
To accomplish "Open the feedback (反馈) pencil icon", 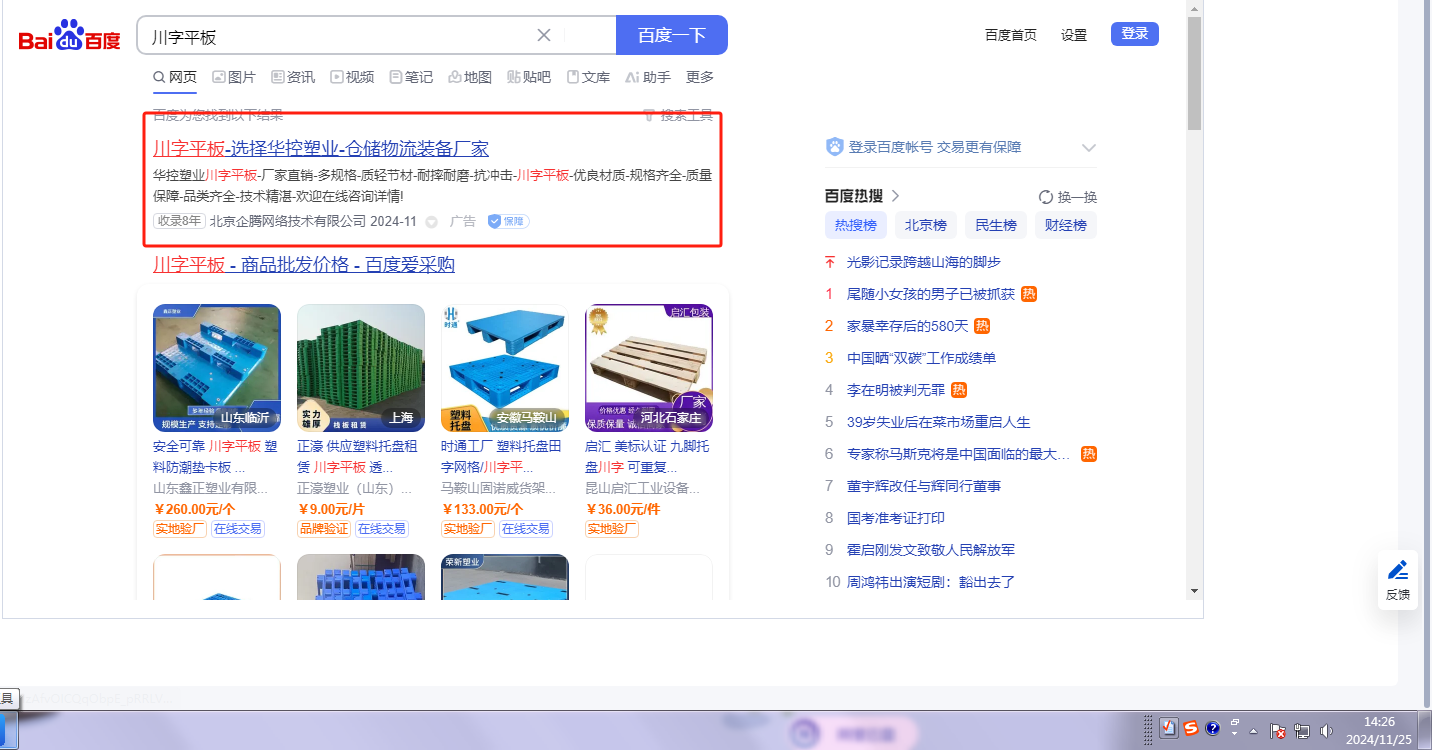I will 1398,570.
